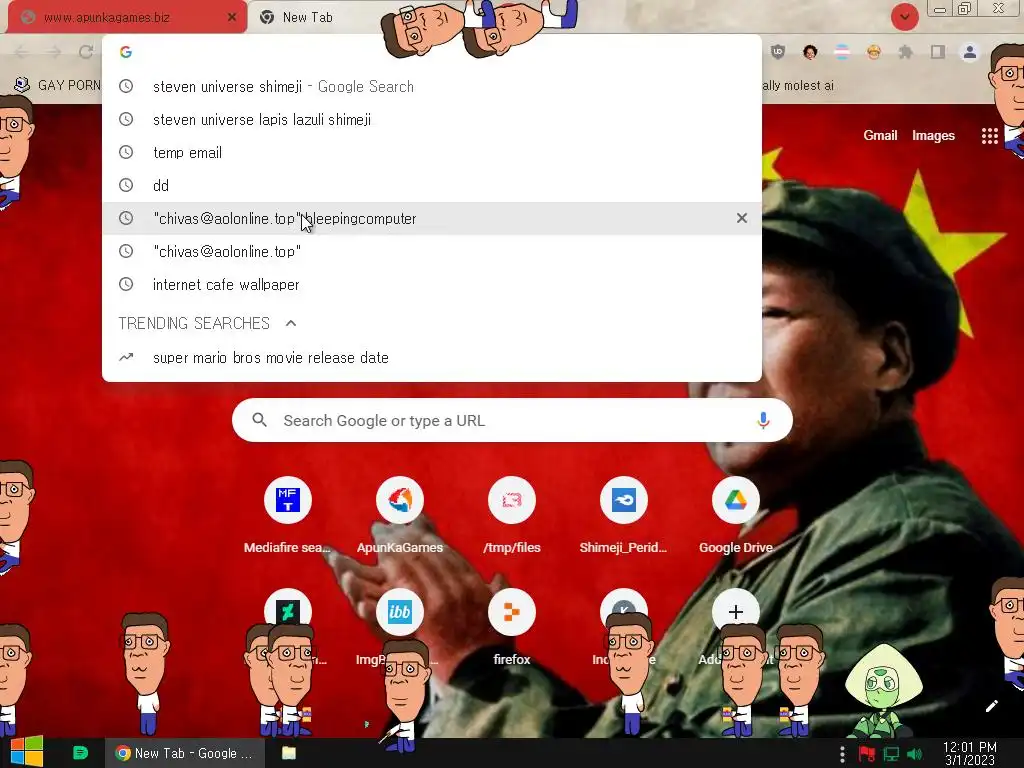Start voice search with microphone icon
Screen dimensions: 1024x768
point(763,421)
